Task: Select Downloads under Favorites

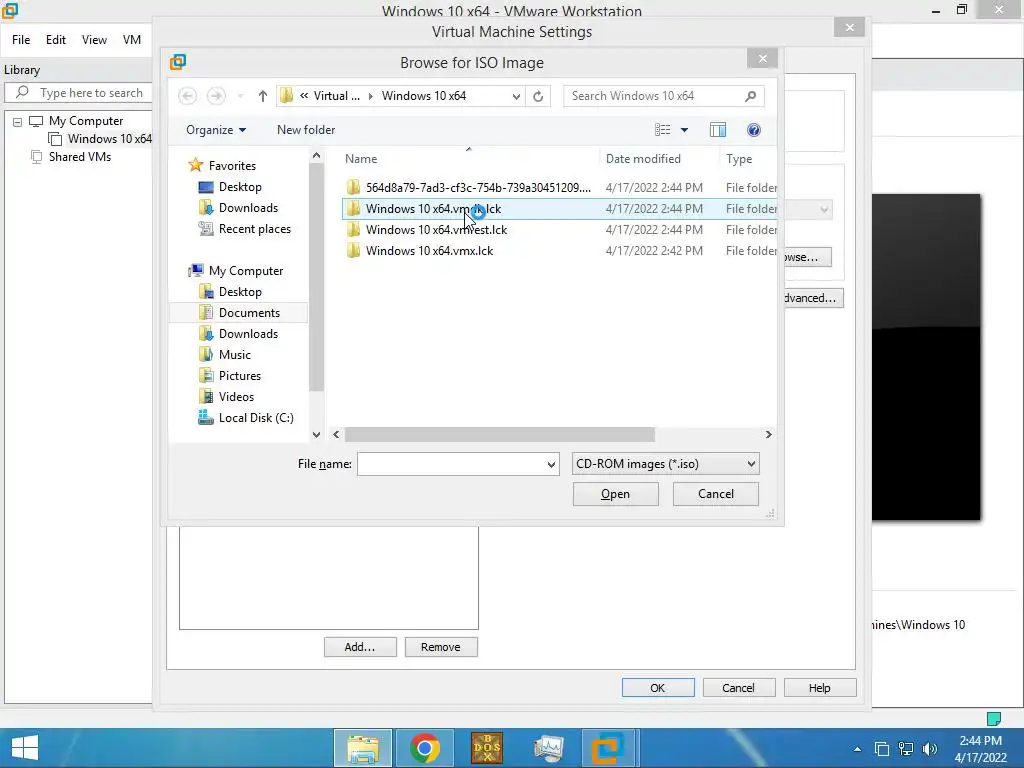Action: [248, 208]
